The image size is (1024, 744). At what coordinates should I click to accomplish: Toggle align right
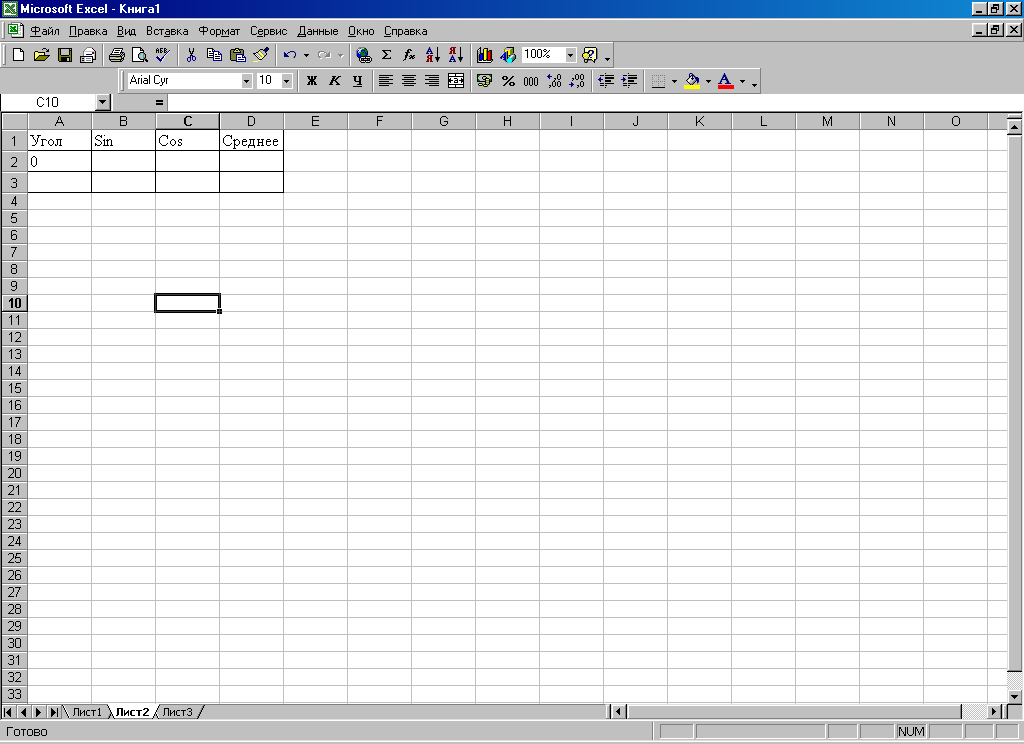coord(432,81)
